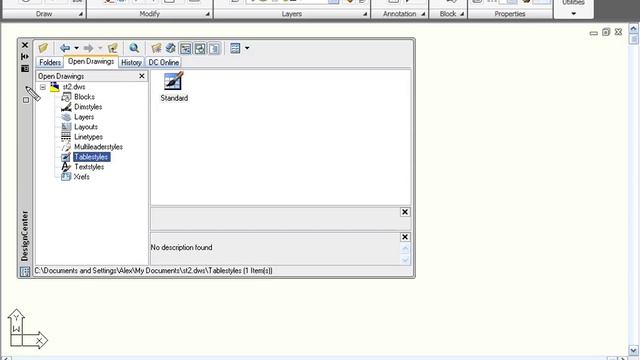Click the Tablestyles tree icon

tap(66, 157)
